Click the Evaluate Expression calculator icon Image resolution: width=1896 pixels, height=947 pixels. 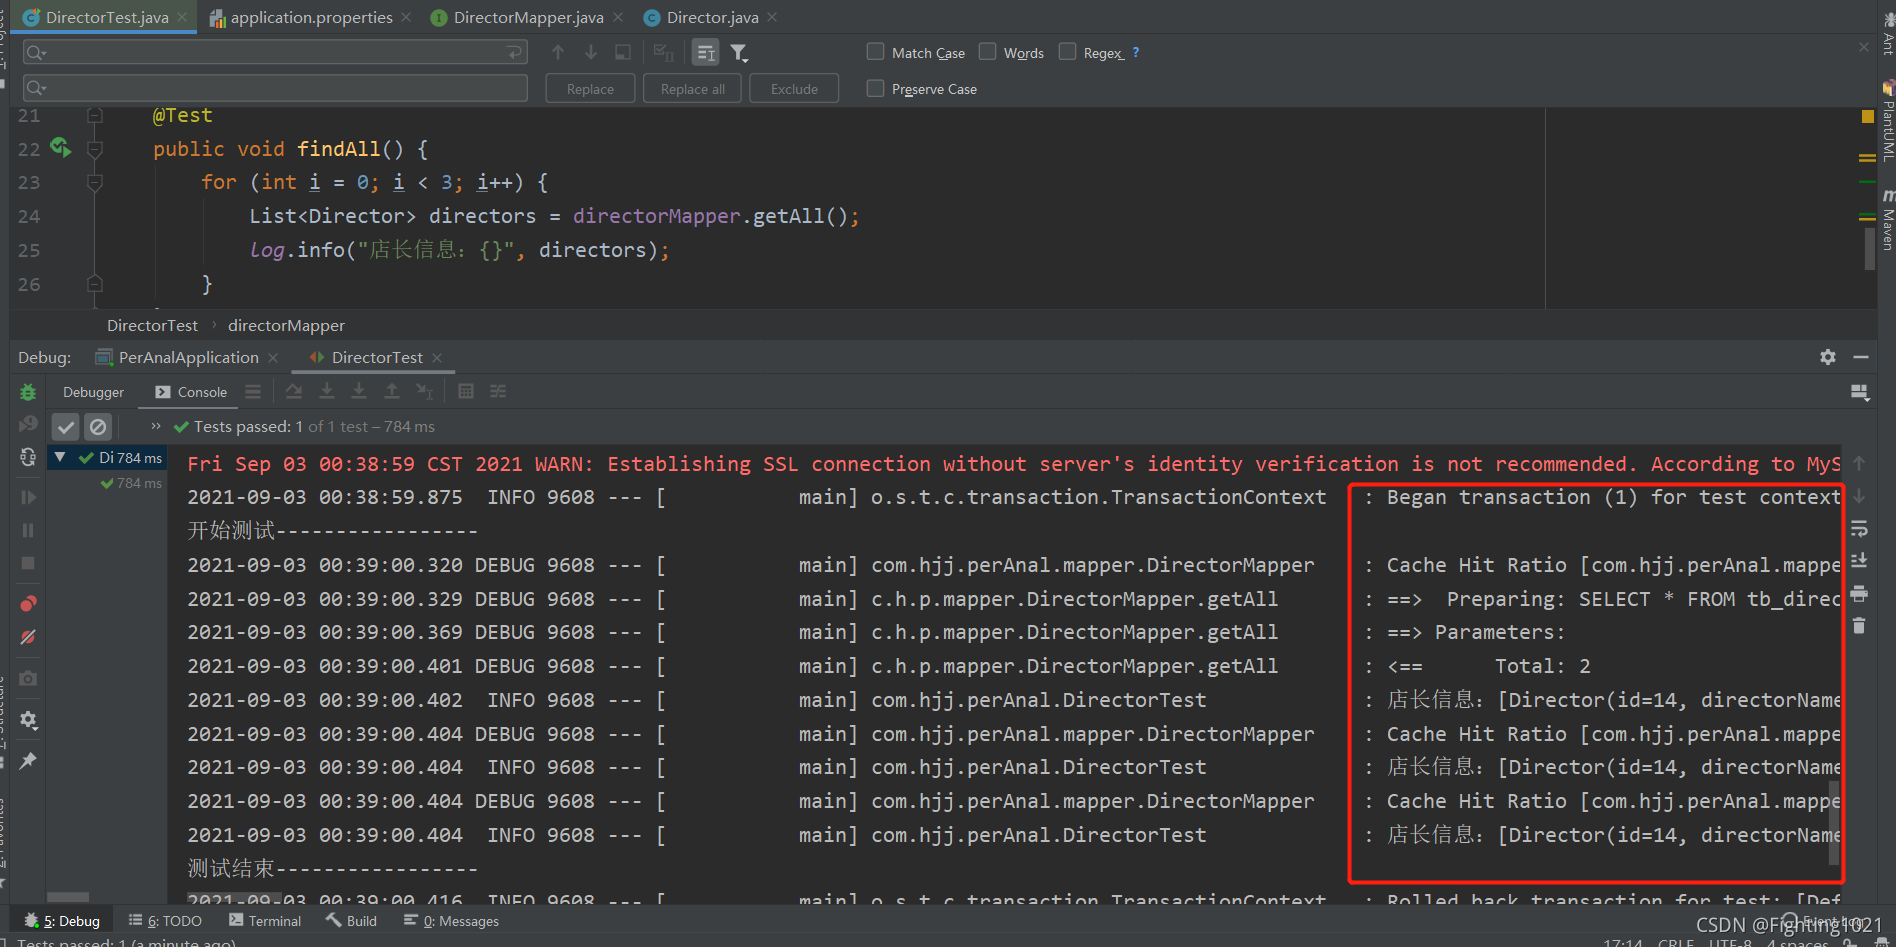pos(466,391)
